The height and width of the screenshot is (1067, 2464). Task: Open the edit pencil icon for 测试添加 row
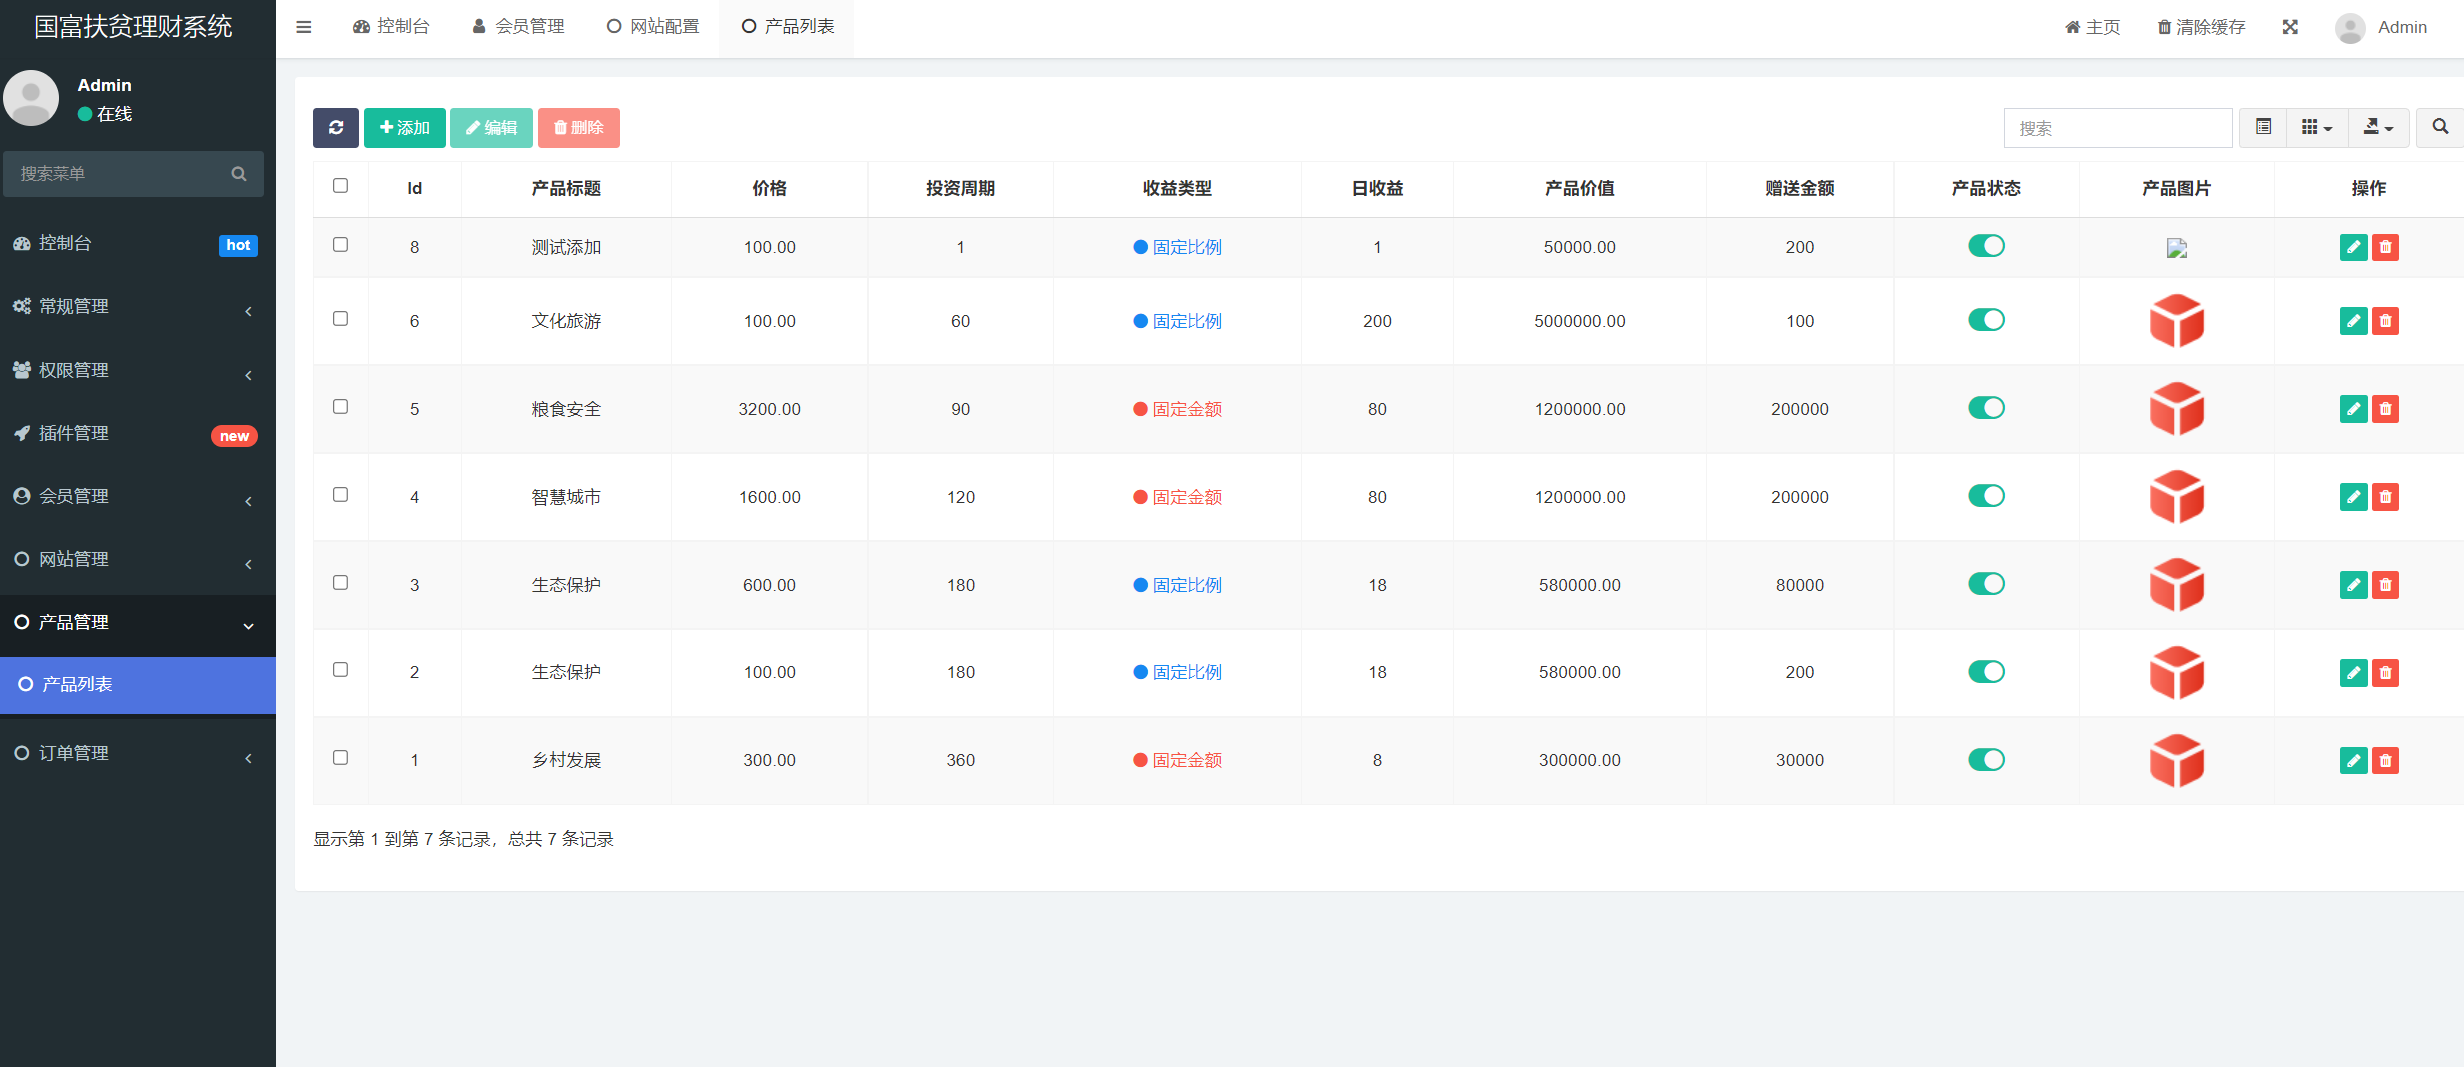[2353, 247]
